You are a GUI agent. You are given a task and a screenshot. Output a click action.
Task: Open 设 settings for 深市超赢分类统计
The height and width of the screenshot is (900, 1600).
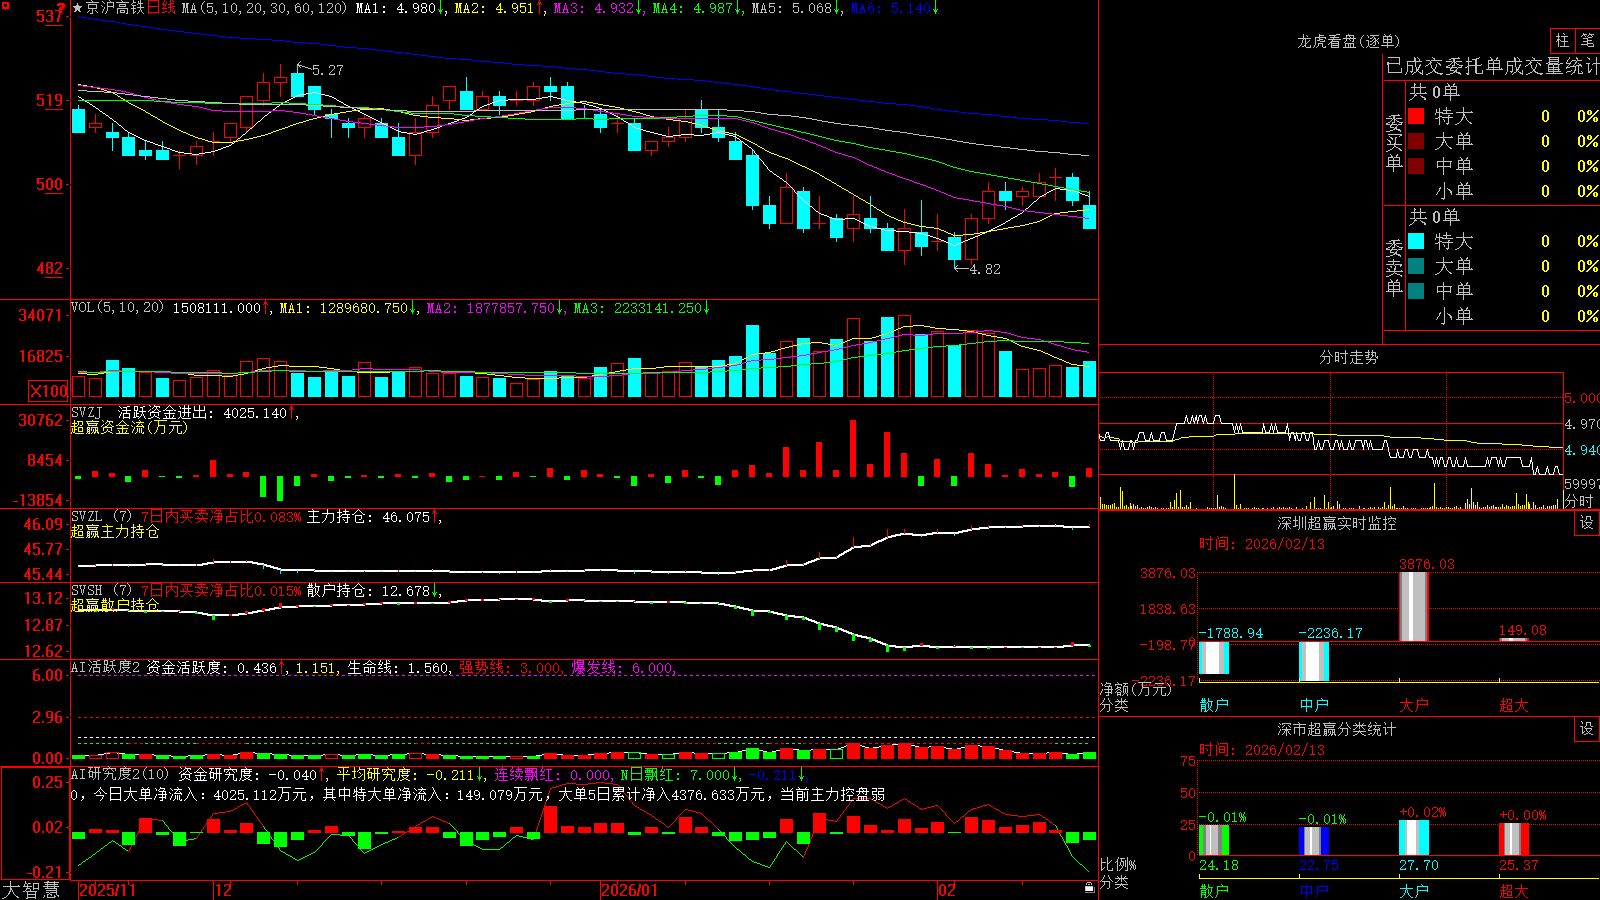1587,729
